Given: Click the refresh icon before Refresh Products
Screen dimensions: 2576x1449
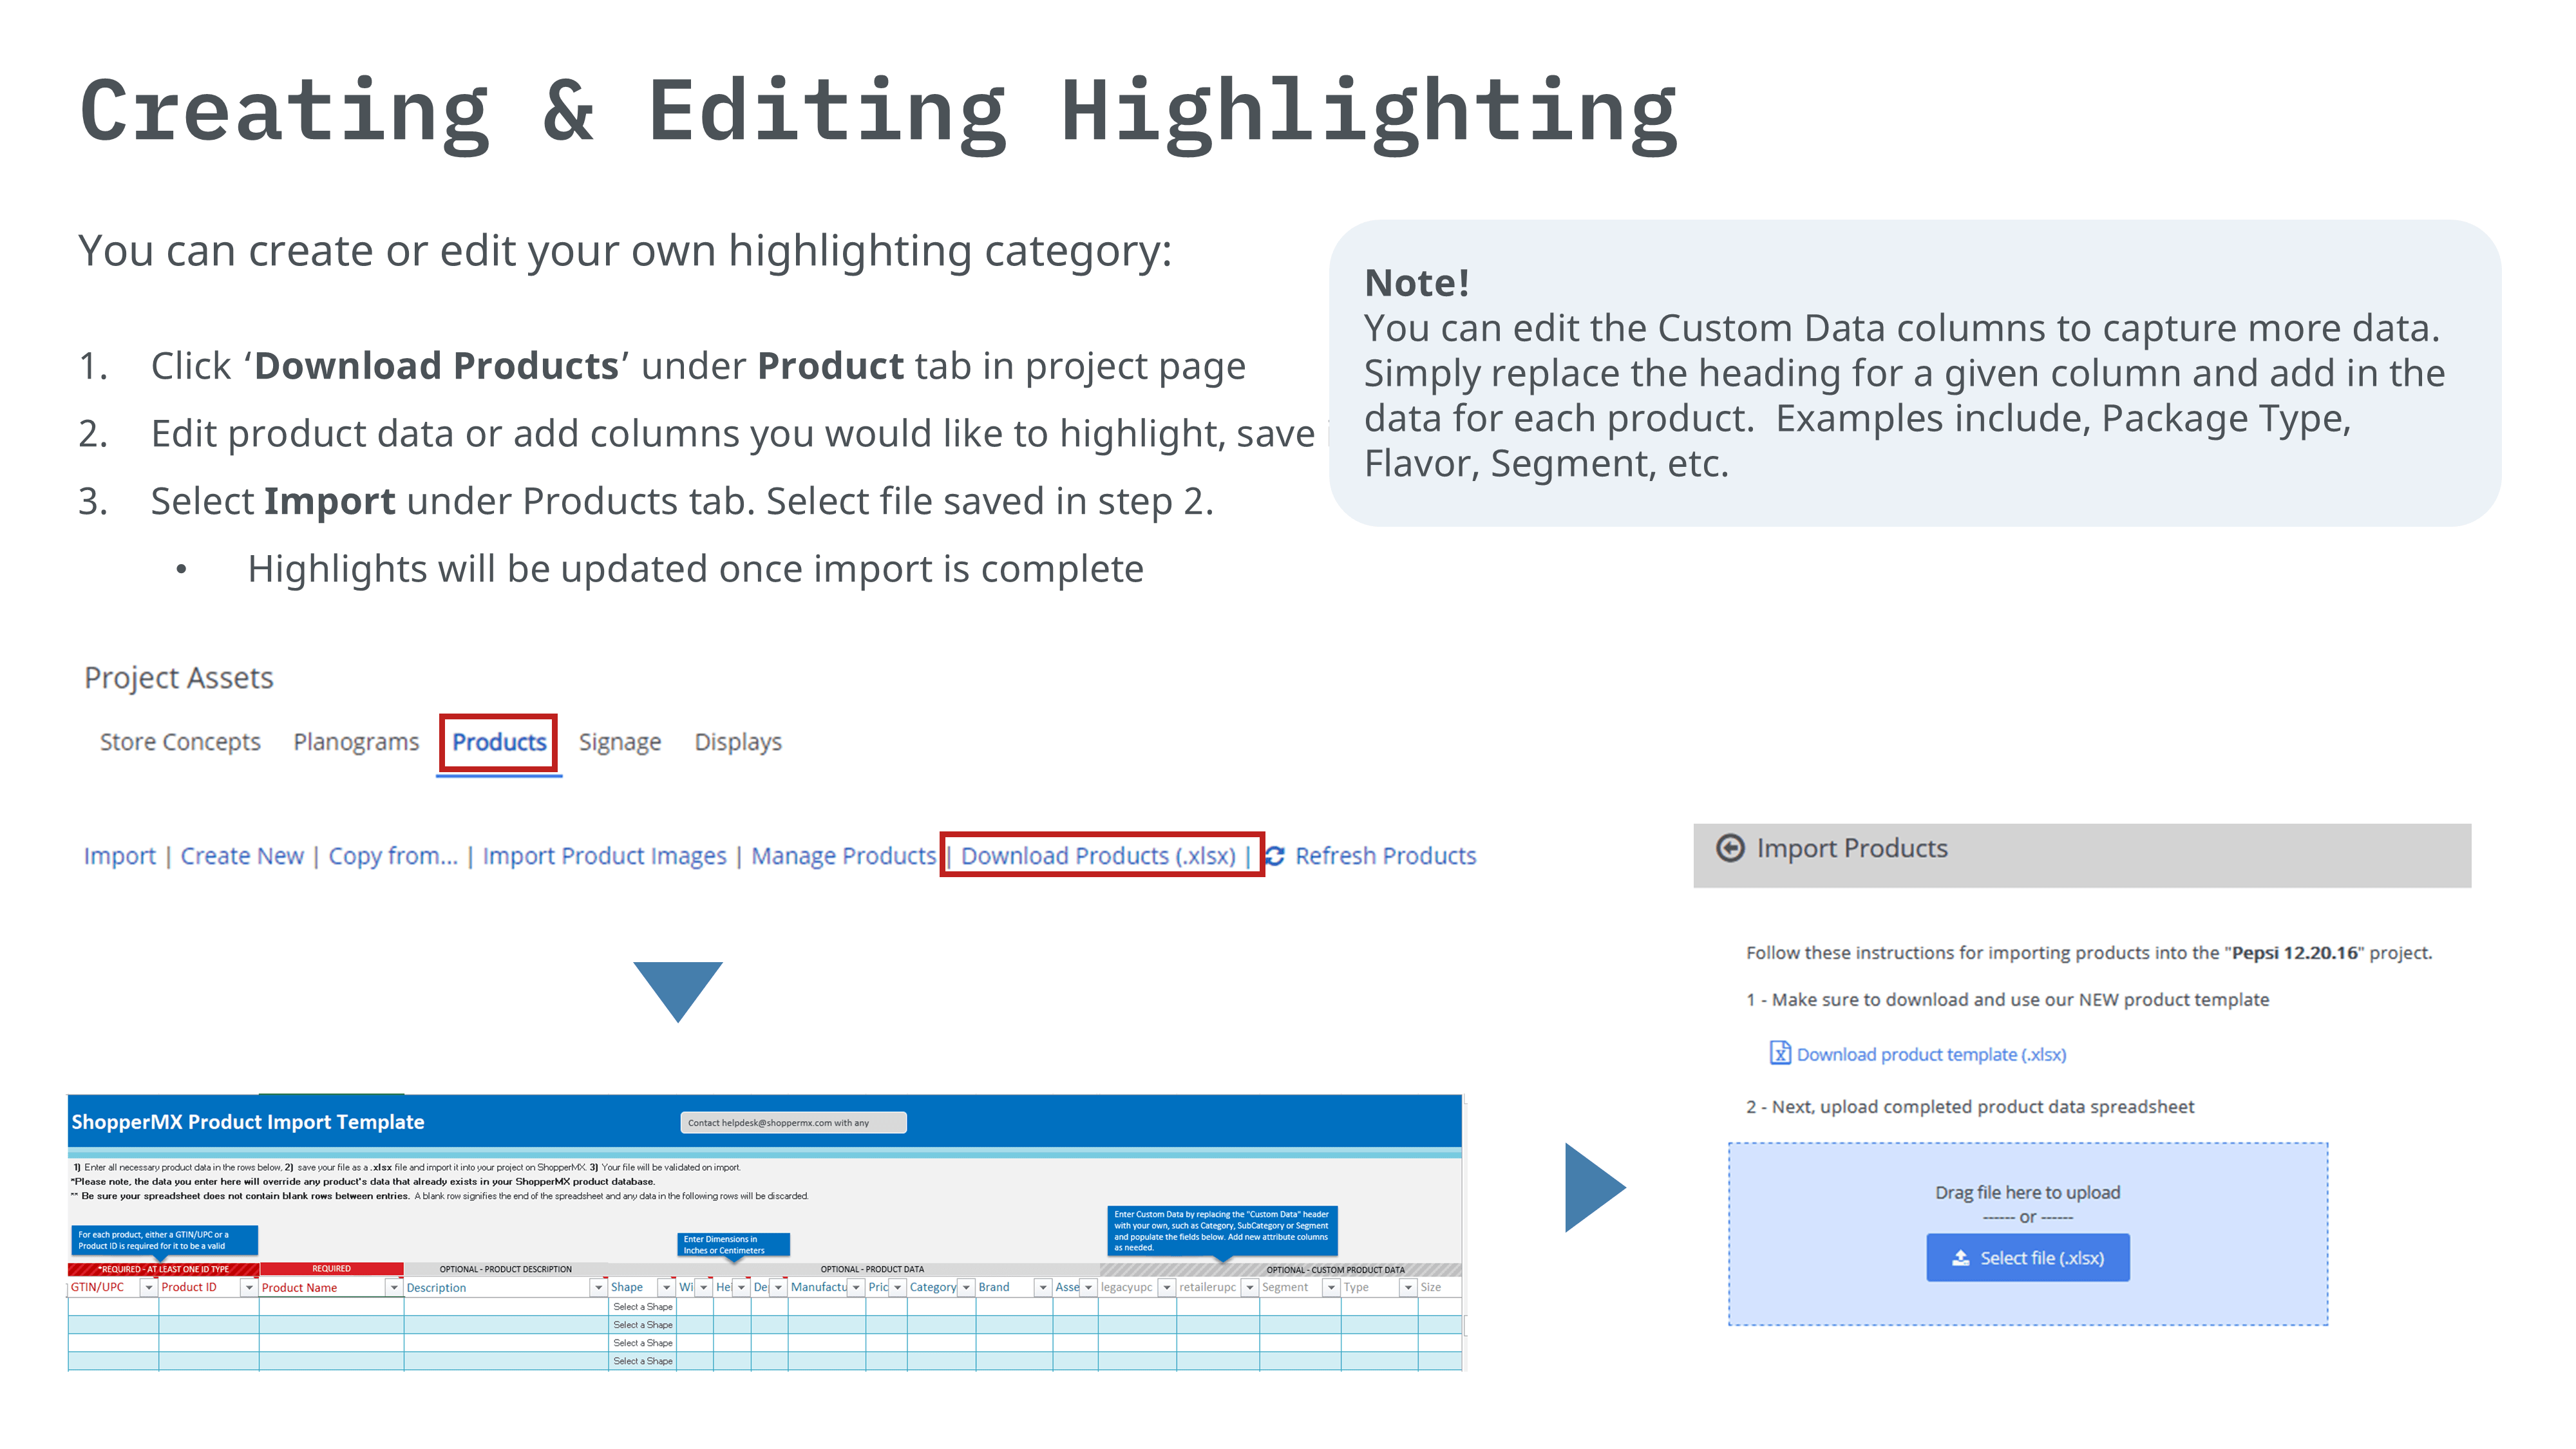Looking at the screenshot, I should point(1275,856).
